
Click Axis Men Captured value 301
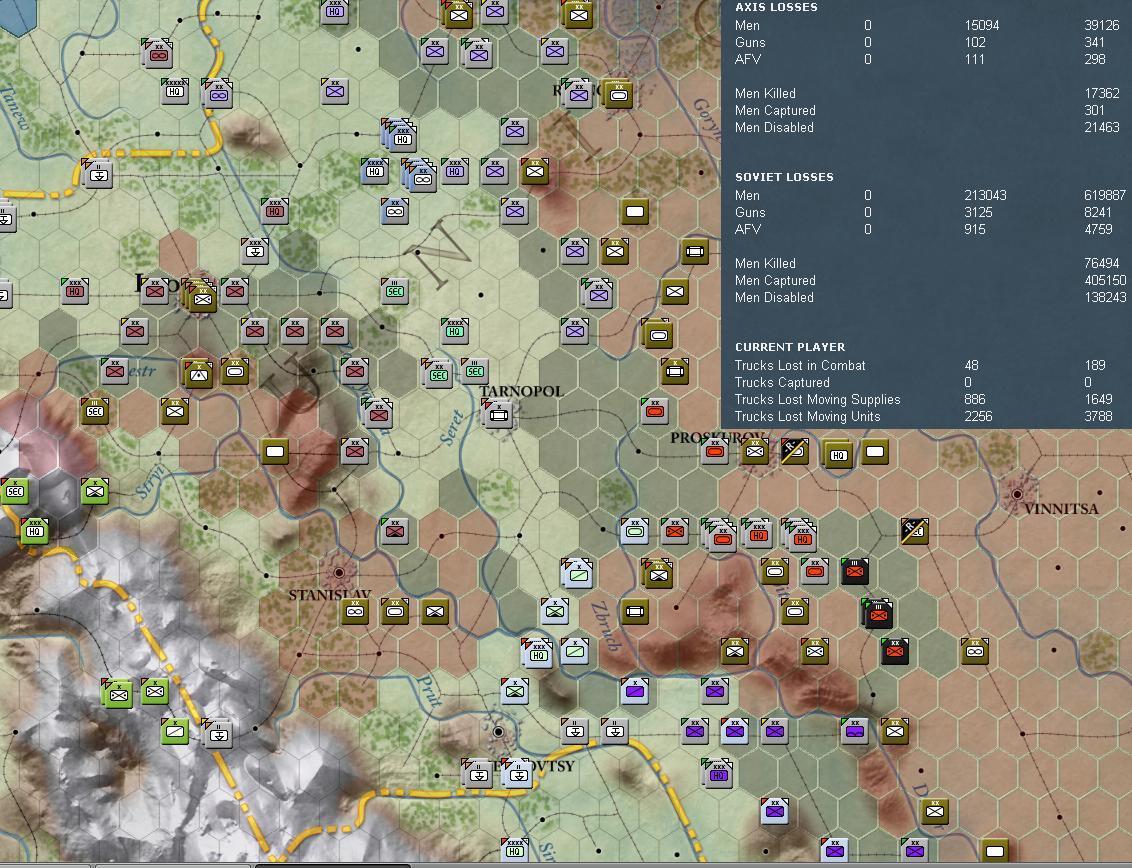click(x=1094, y=110)
